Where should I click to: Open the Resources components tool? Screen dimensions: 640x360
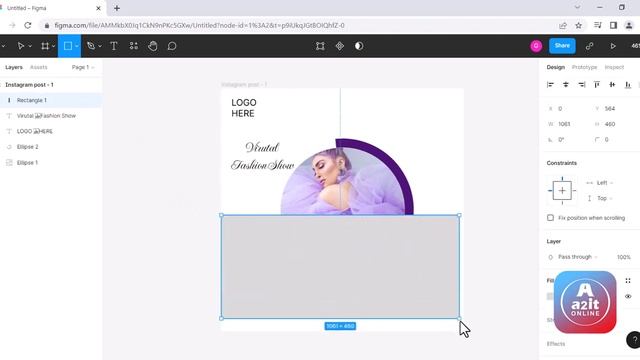click(x=133, y=46)
